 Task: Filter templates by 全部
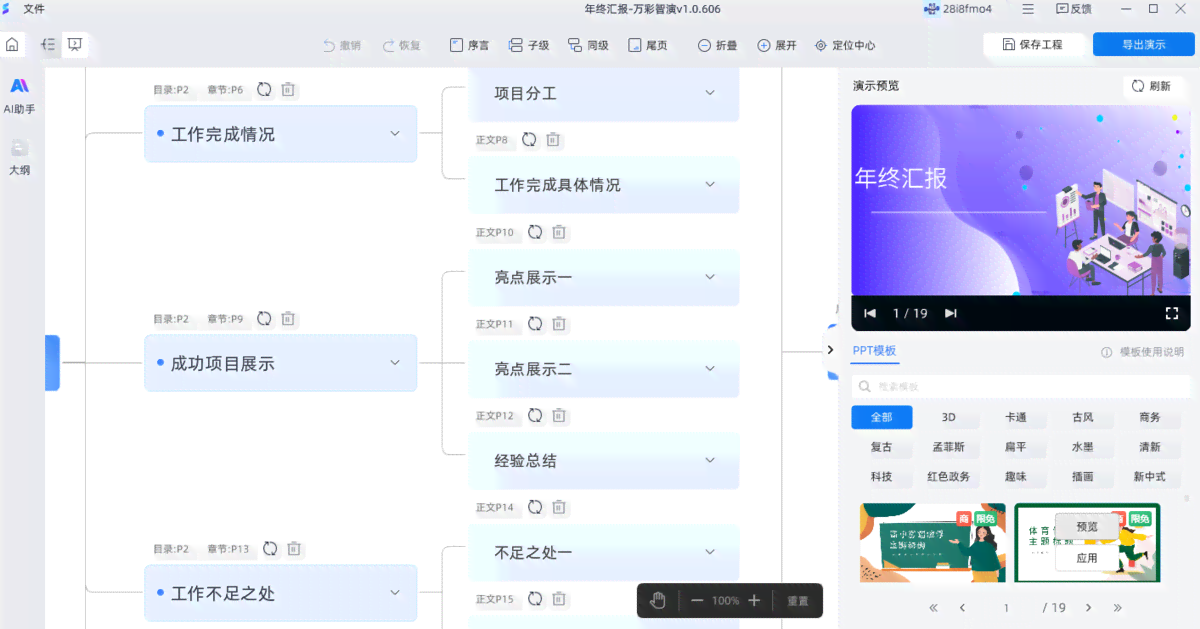pos(881,417)
